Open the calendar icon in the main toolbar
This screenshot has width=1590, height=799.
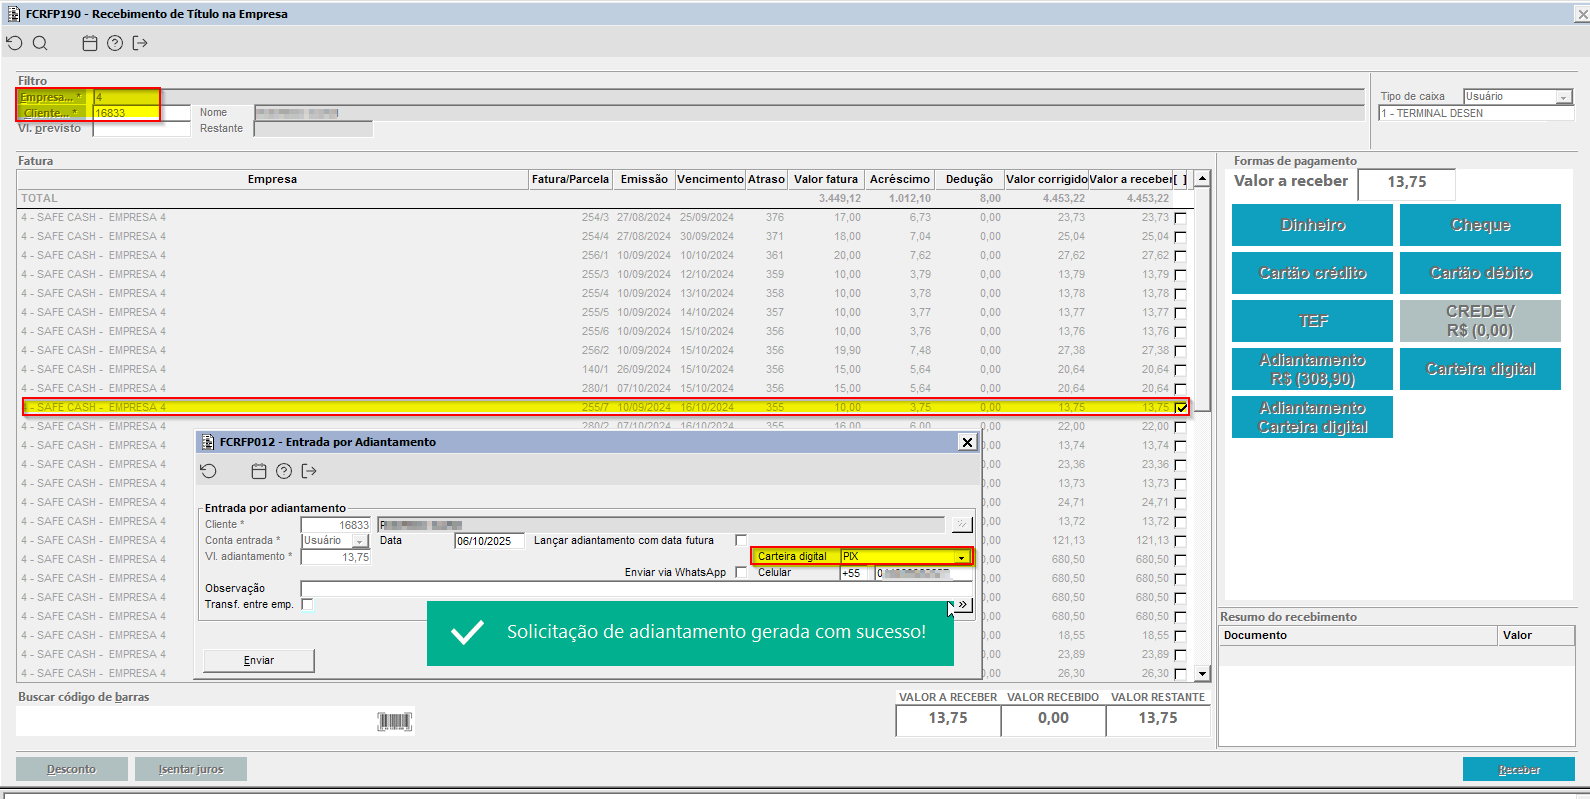click(x=90, y=43)
